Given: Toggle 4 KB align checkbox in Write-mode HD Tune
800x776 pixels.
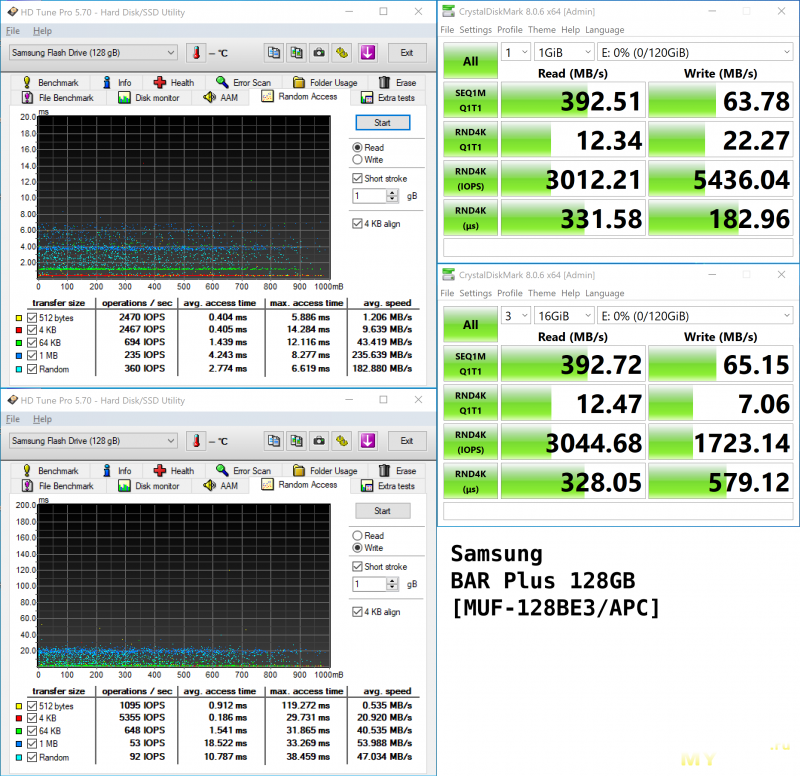Looking at the screenshot, I should point(357,612).
